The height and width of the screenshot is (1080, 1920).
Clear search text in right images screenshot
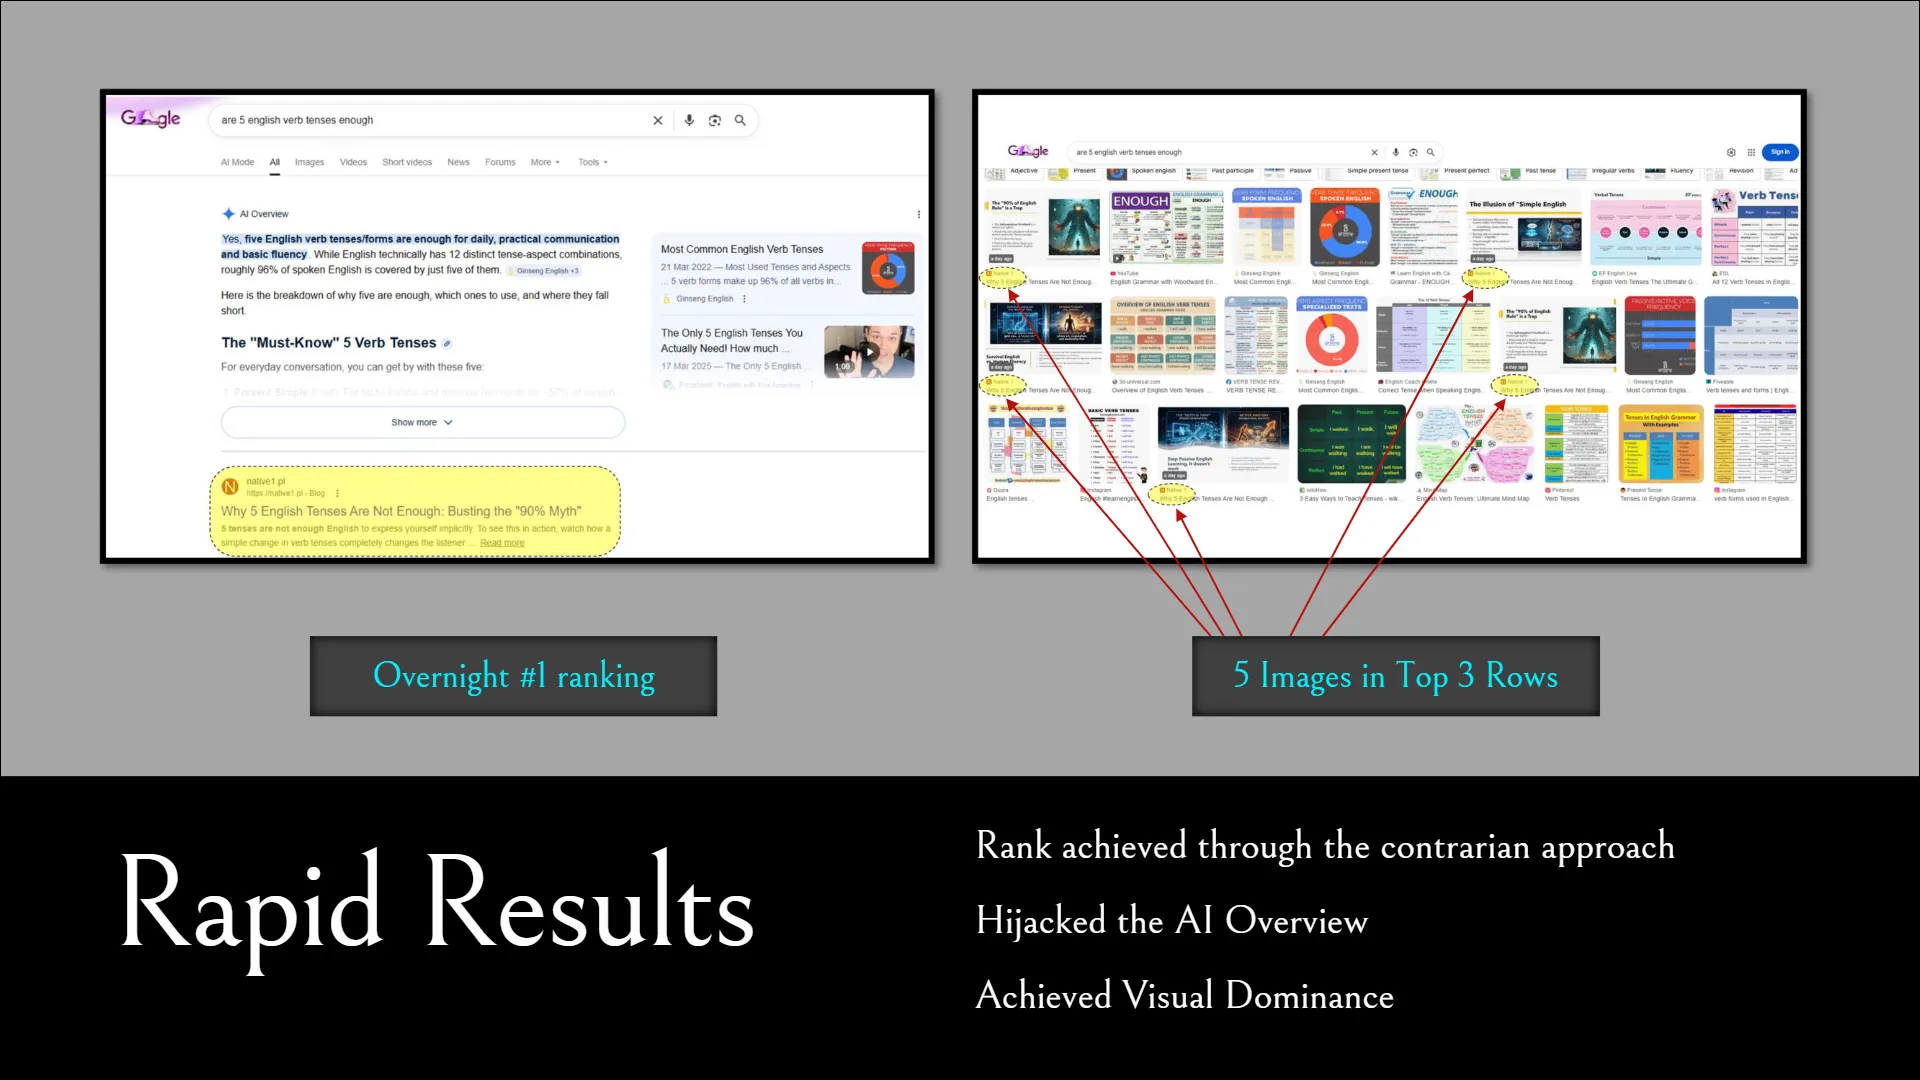(x=1374, y=153)
